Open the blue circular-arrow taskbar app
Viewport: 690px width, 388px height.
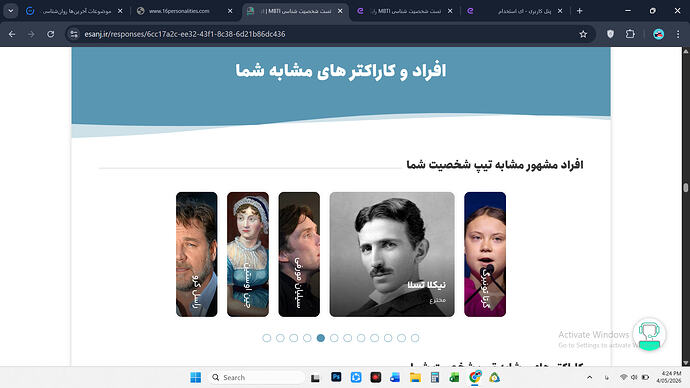click(356, 377)
